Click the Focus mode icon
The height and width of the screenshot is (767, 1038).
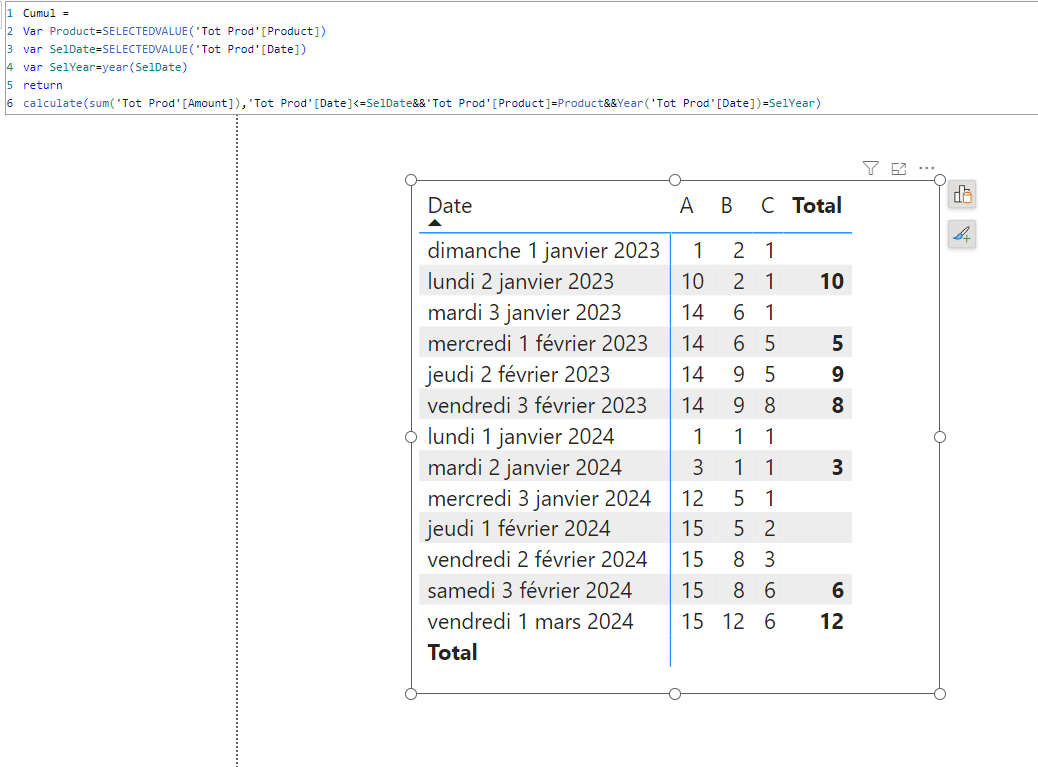tap(898, 169)
